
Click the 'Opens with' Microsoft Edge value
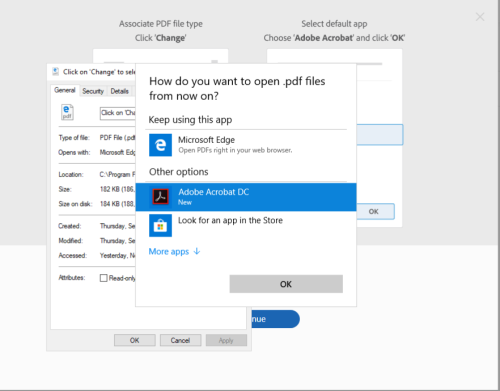pos(118,152)
